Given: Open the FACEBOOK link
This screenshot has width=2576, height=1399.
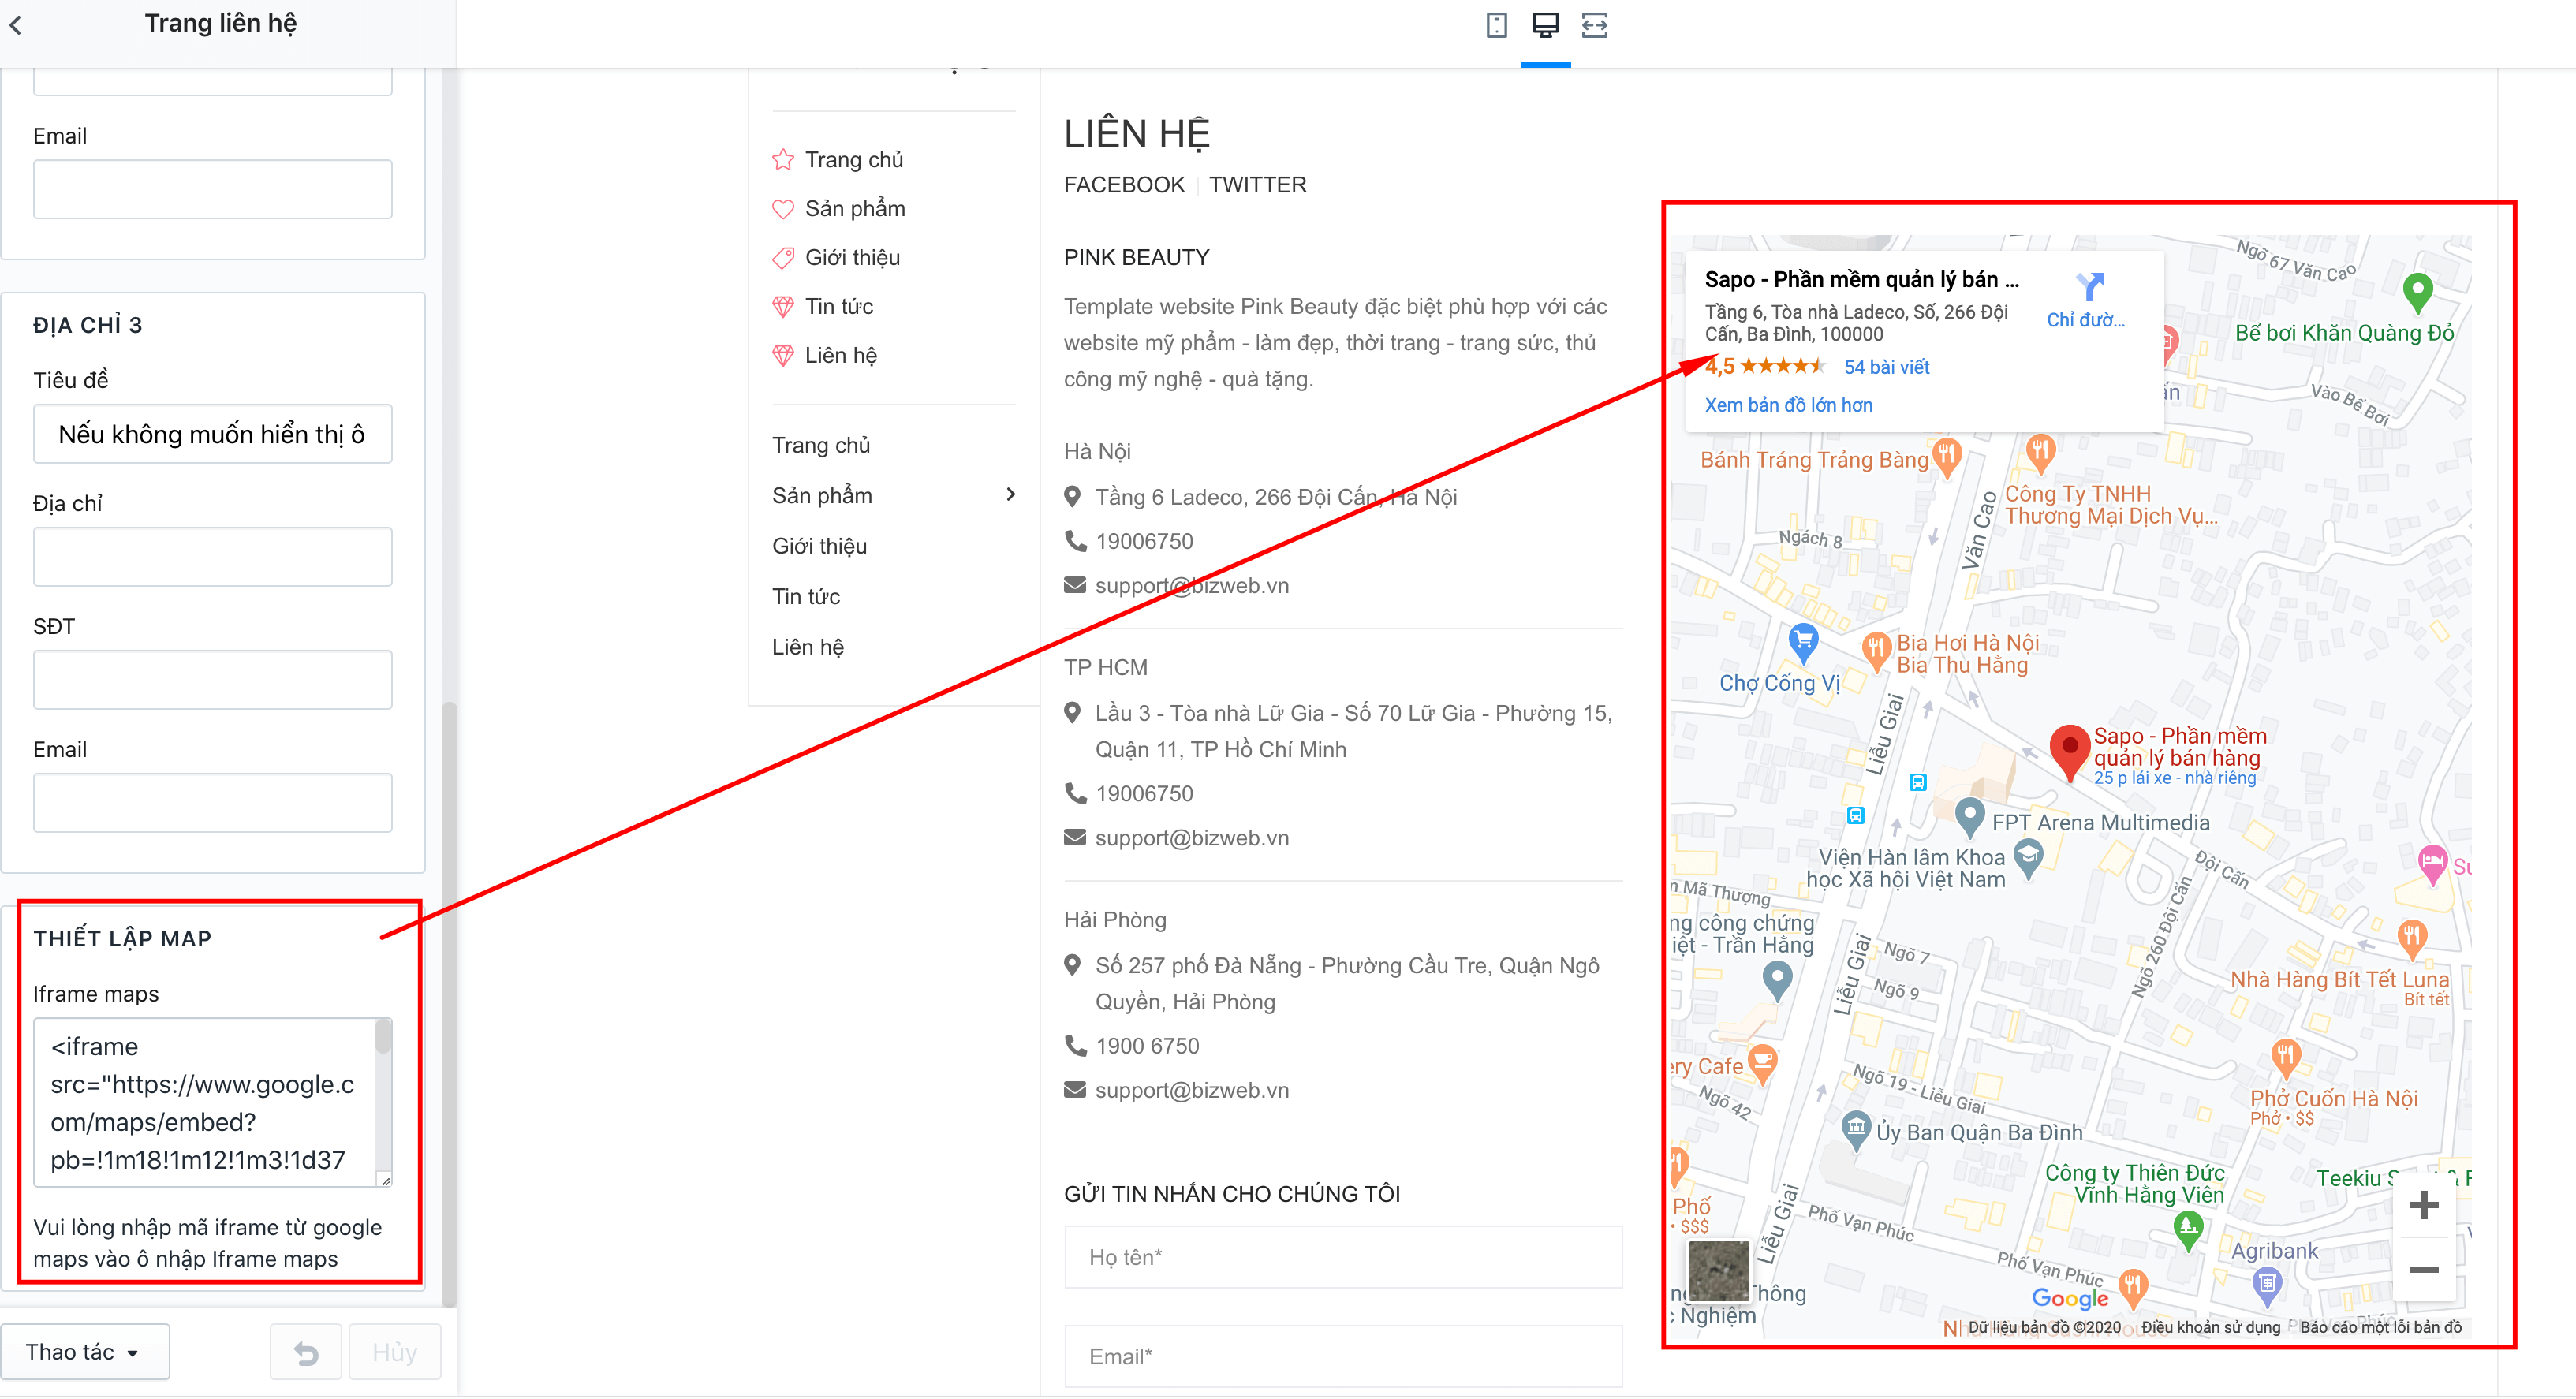Looking at the screenshot, I should click(1124, 185).
